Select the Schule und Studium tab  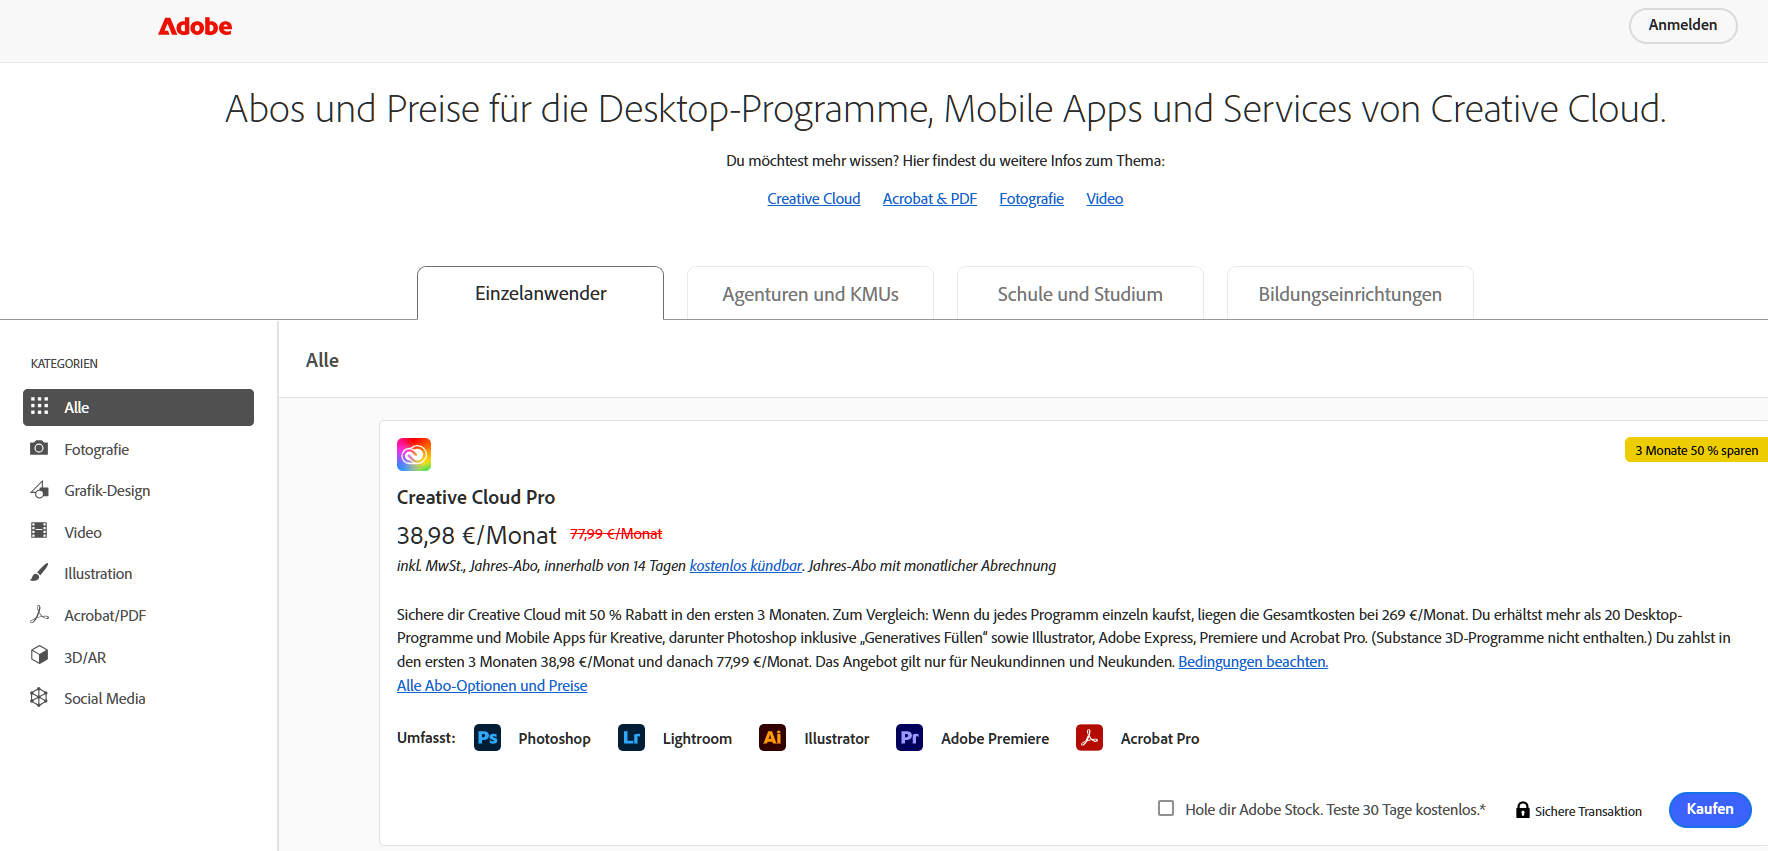(1080, 294)
